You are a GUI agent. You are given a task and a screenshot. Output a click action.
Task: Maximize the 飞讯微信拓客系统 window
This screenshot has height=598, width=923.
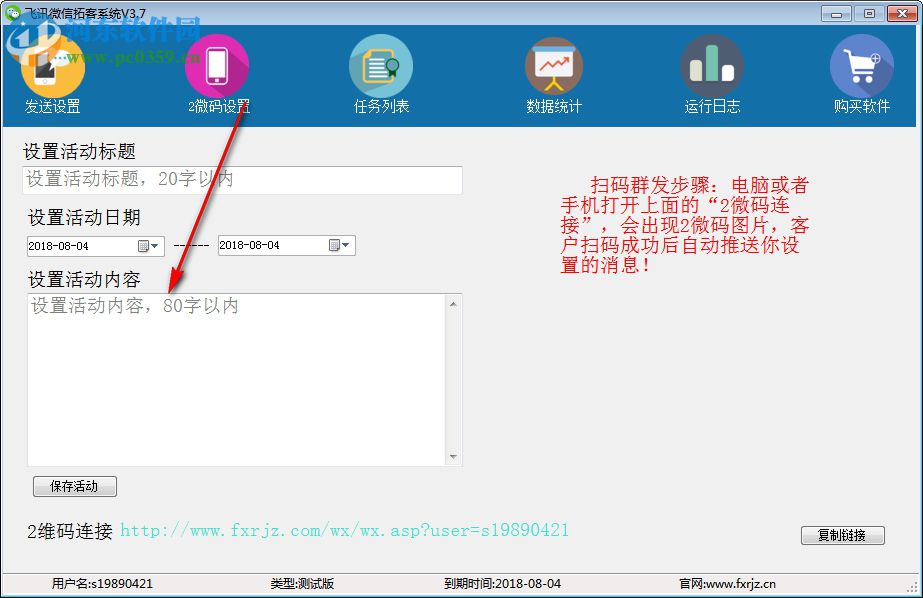(869, 14)
